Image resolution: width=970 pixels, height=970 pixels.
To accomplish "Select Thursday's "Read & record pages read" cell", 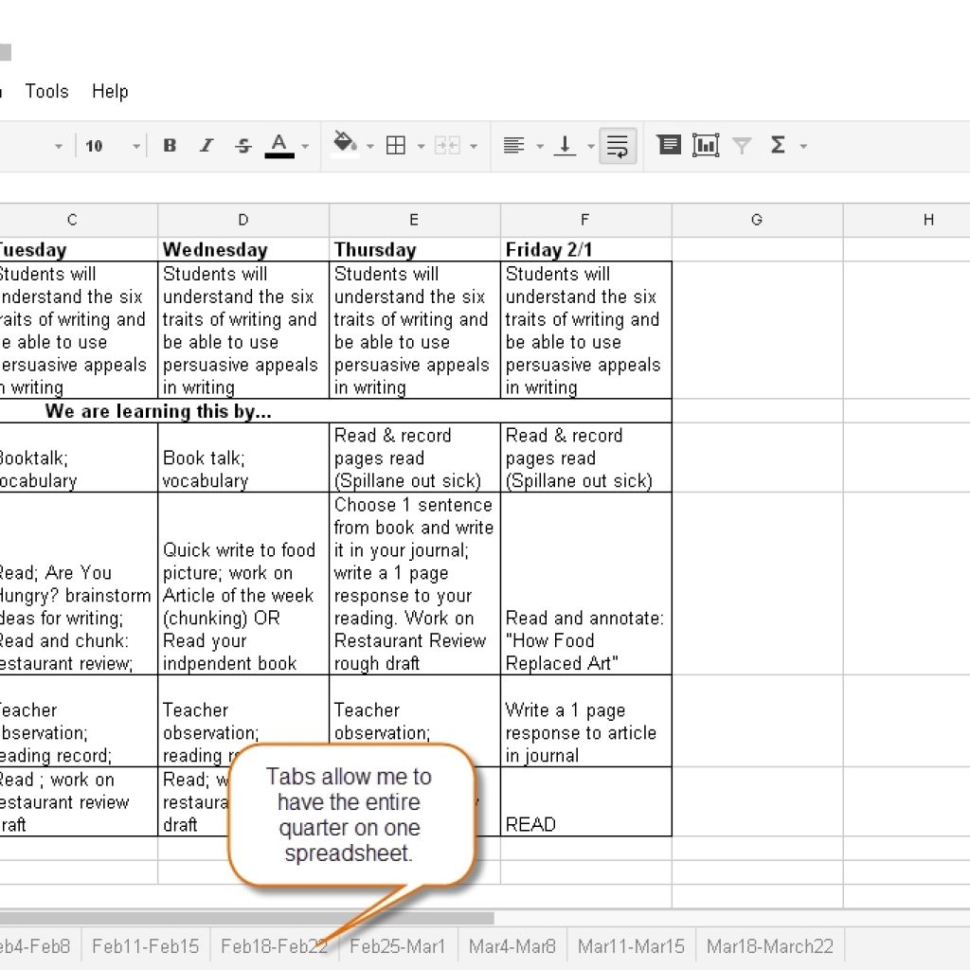I will [x=414, y=458].
